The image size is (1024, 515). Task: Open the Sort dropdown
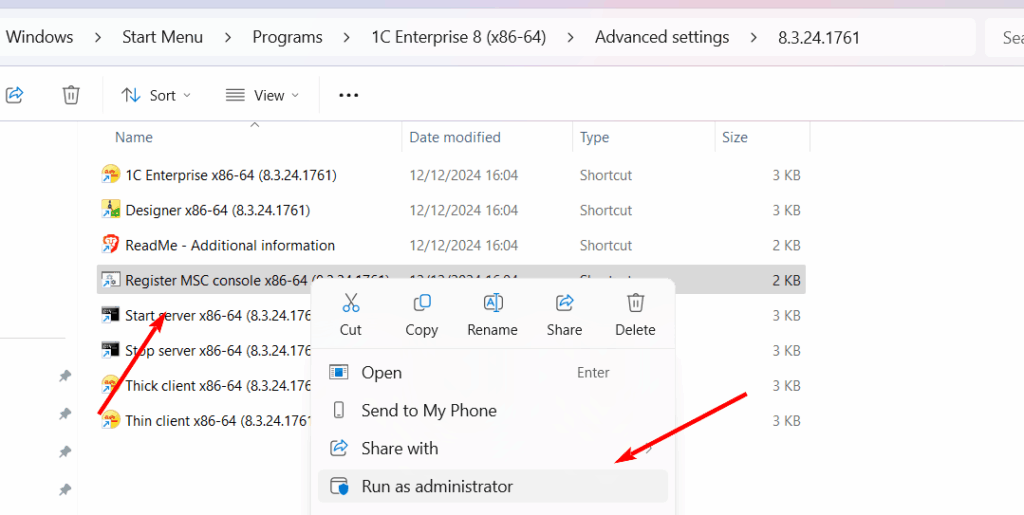pos(157,95)
